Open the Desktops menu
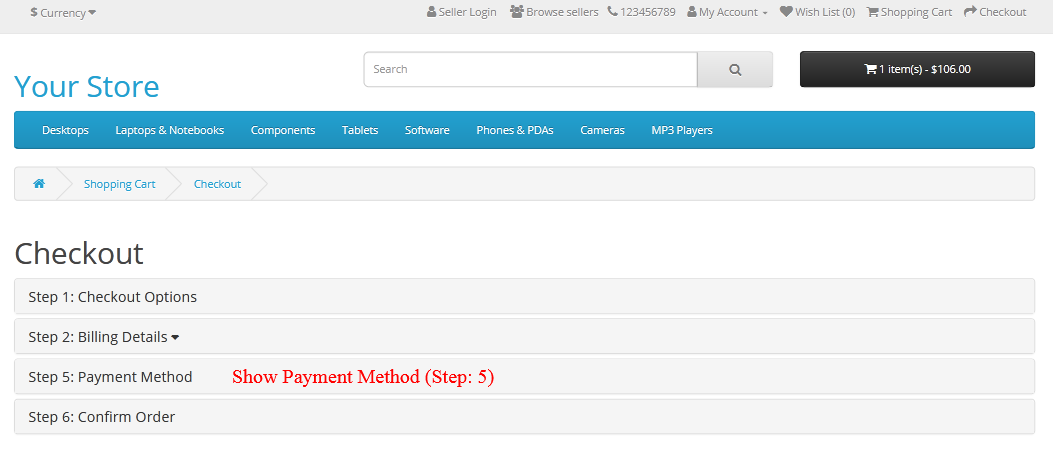Image resolution: width=1053 pixels, height=455 pixels. tap(65, 130)
